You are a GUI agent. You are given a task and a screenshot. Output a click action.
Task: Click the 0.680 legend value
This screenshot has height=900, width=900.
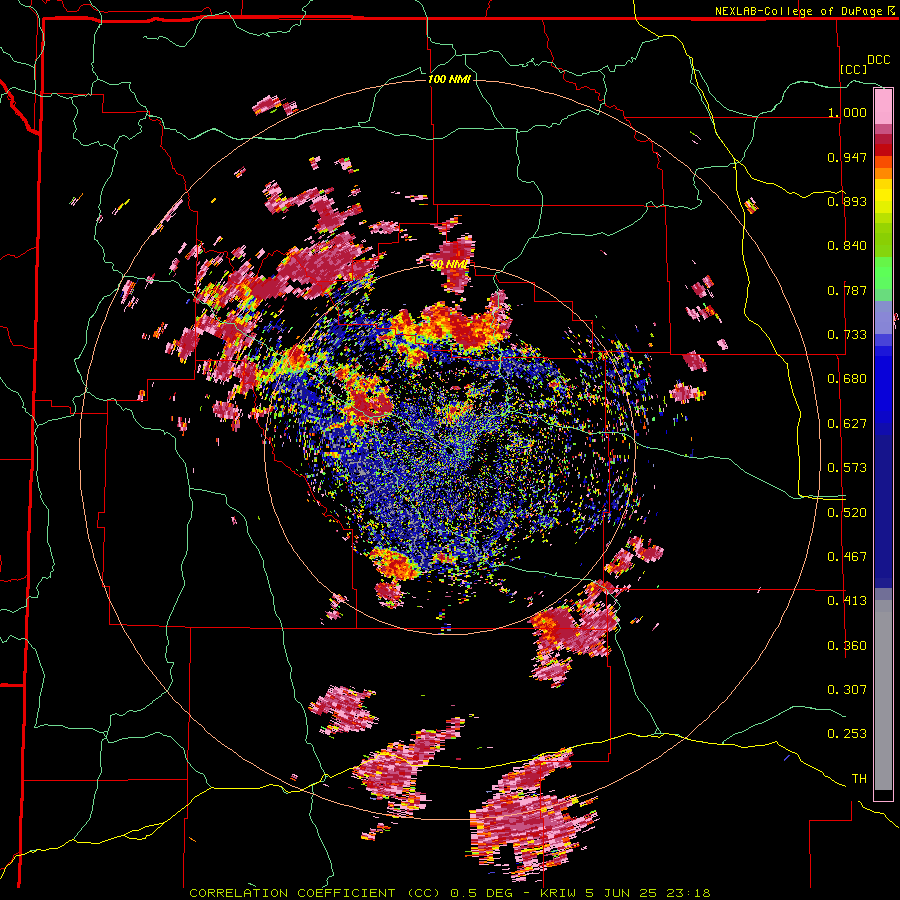pos(847,379)
